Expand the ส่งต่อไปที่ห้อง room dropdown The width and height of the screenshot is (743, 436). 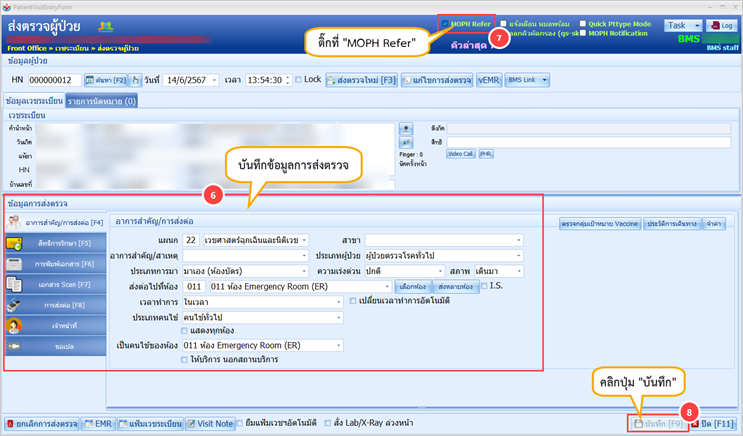(387, 287)
